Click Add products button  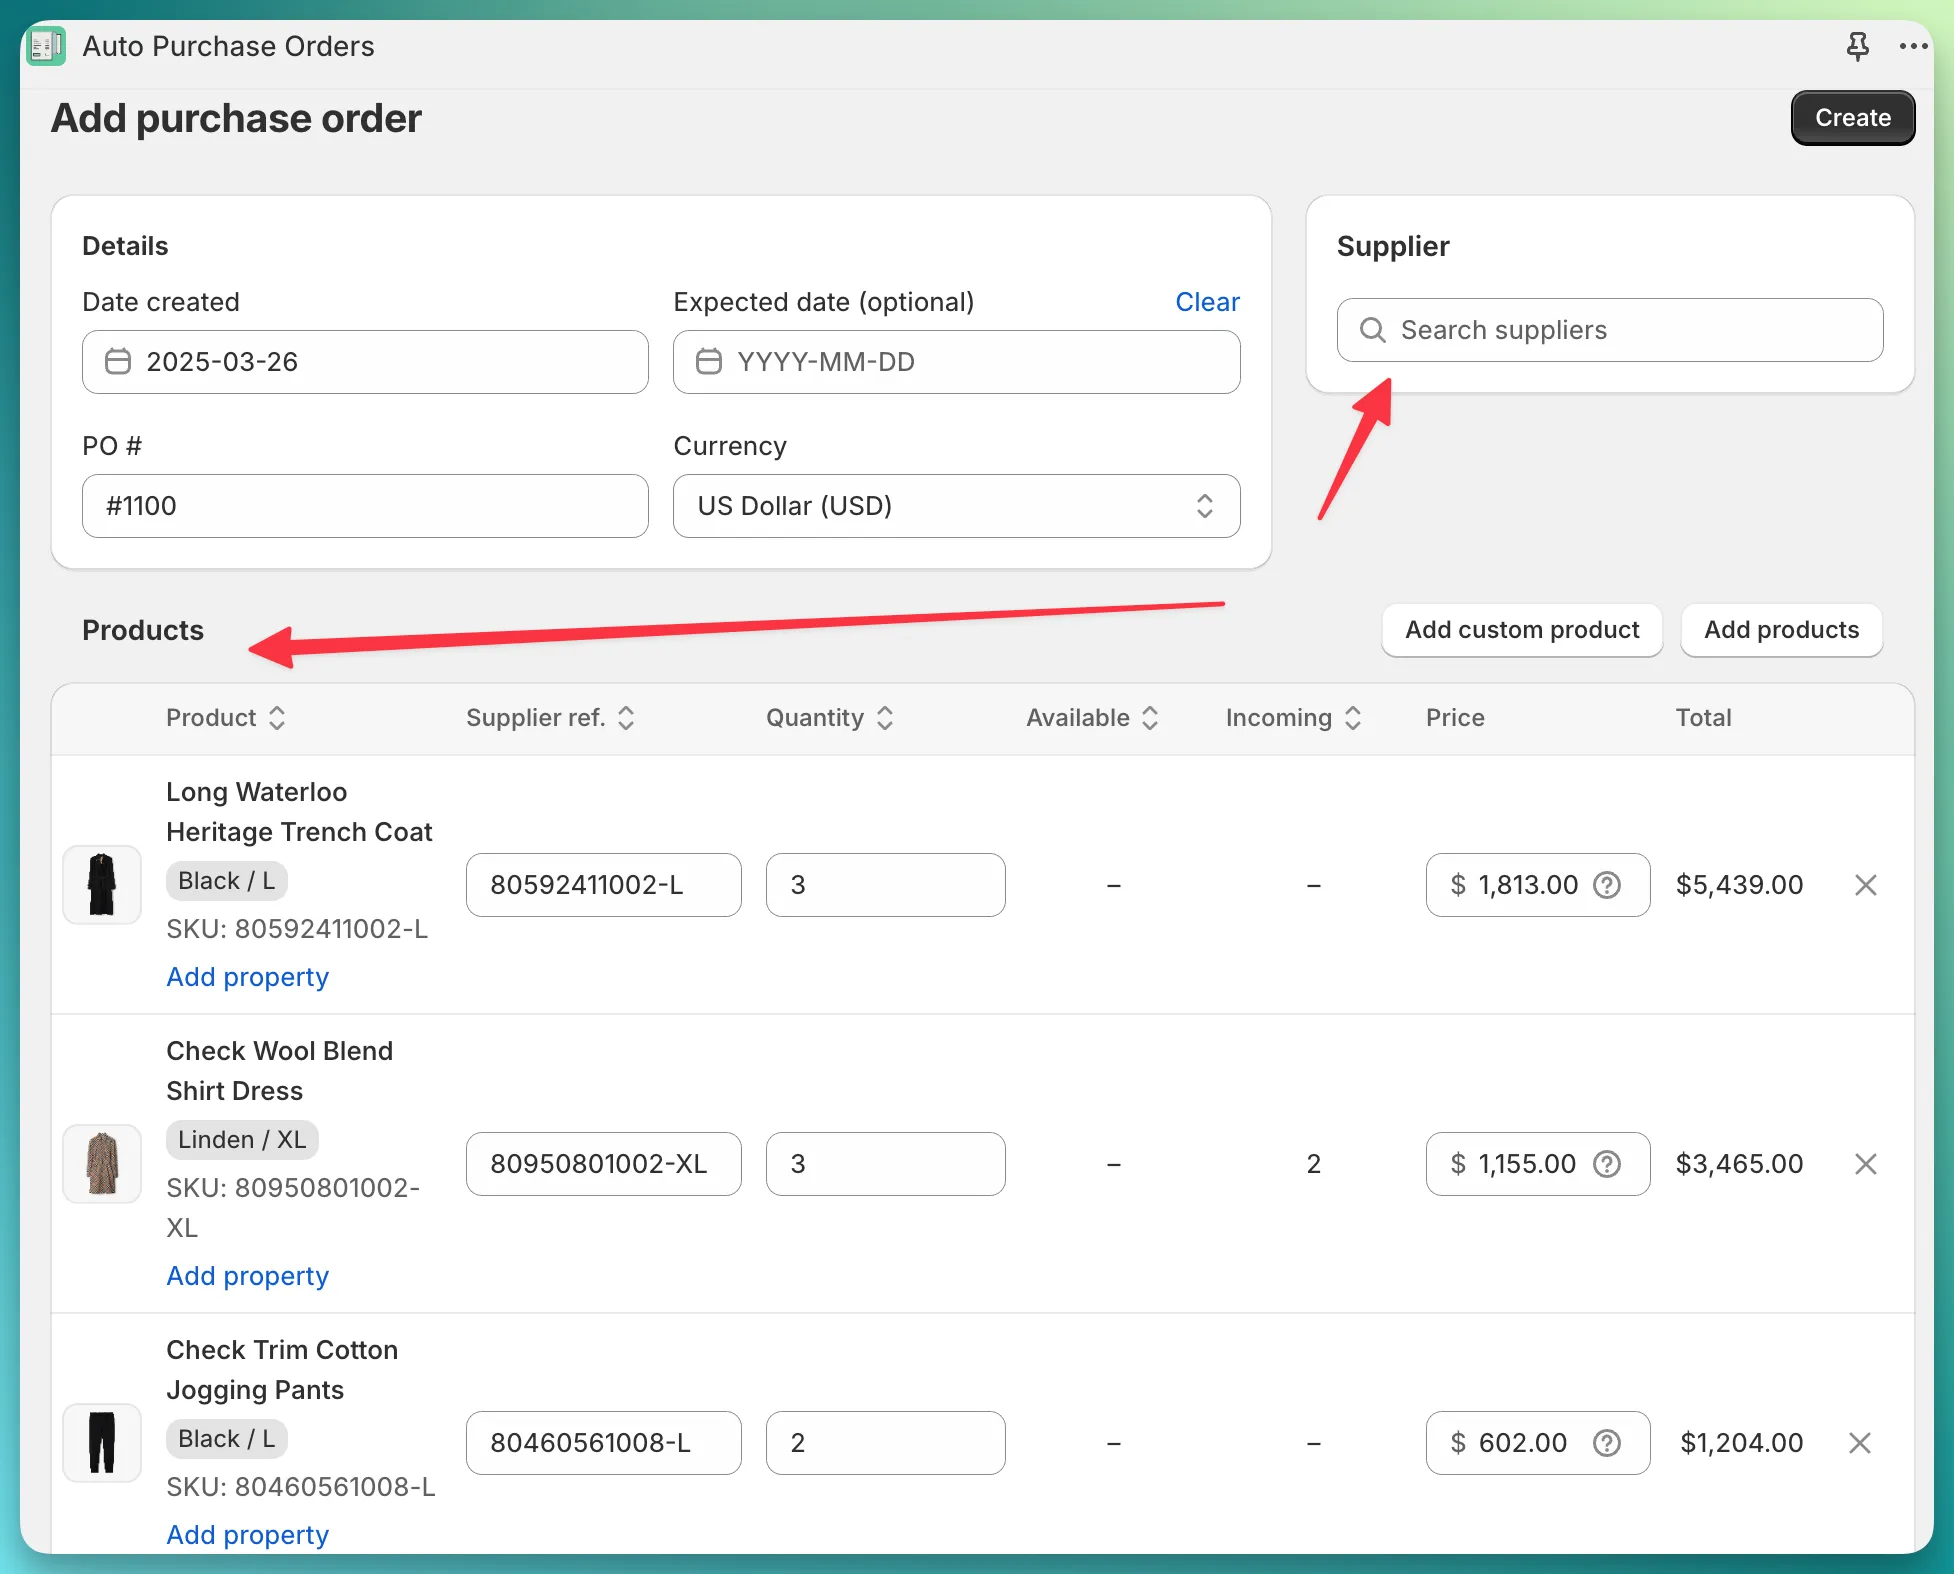point(1781,630)
